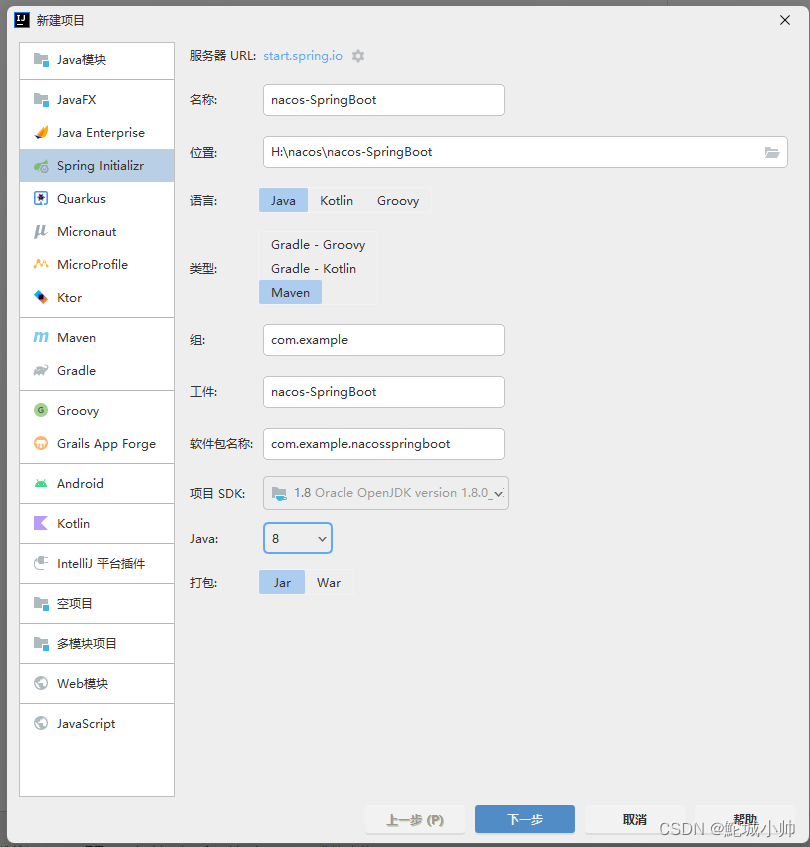The image size is (810, 847).
Task: Open settings gear next to server URL
Action: point(357,56)
